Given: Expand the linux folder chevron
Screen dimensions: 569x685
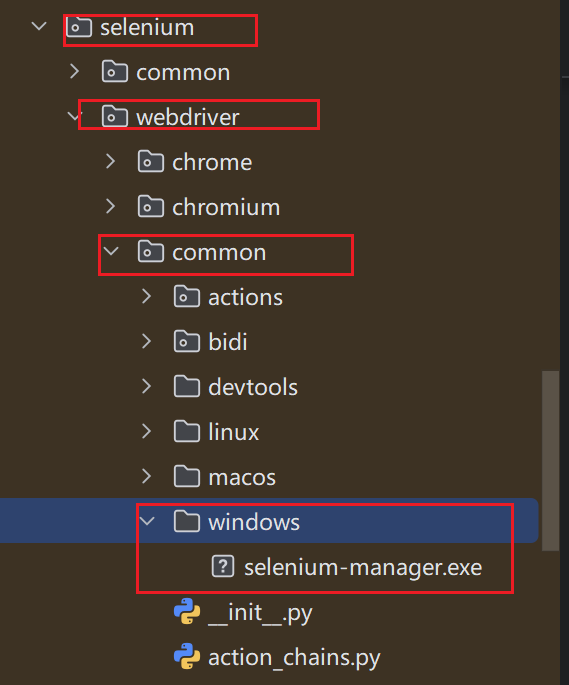Looking at the screenshot, I should [x=147, y=431].
